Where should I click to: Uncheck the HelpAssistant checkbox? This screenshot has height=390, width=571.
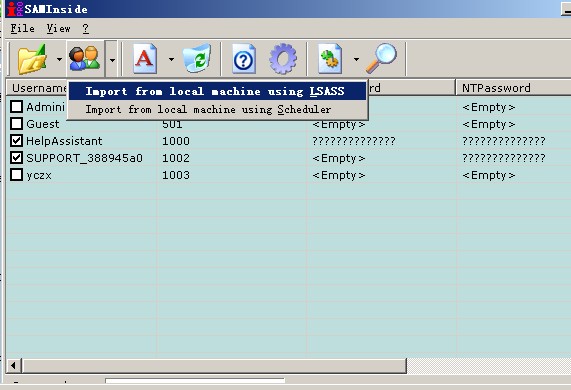click(x=16, y=141)
